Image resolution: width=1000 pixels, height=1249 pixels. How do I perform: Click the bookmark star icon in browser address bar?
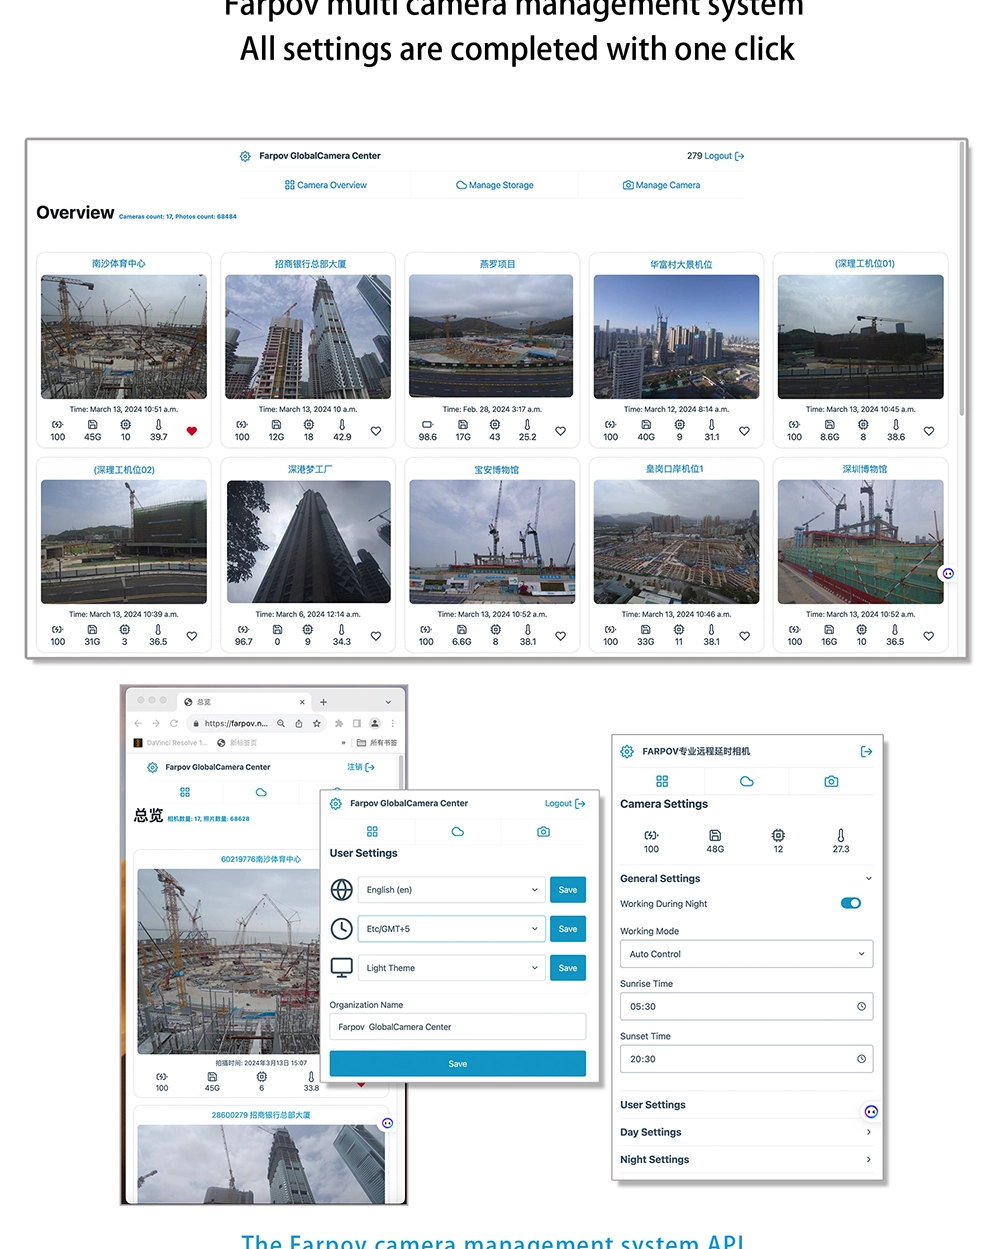317,723
